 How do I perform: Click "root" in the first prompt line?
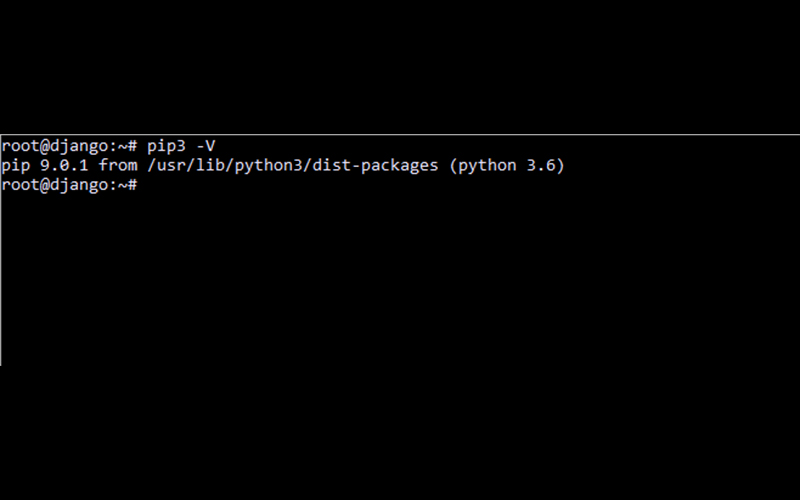tap(20, 145)
